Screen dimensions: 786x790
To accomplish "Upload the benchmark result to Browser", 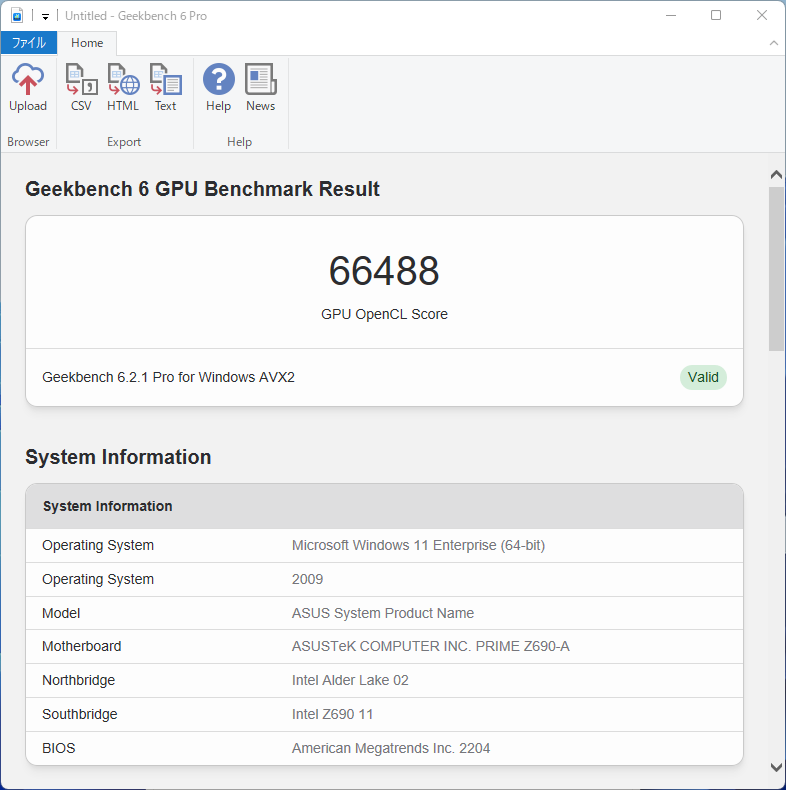I will pos(28,88).
